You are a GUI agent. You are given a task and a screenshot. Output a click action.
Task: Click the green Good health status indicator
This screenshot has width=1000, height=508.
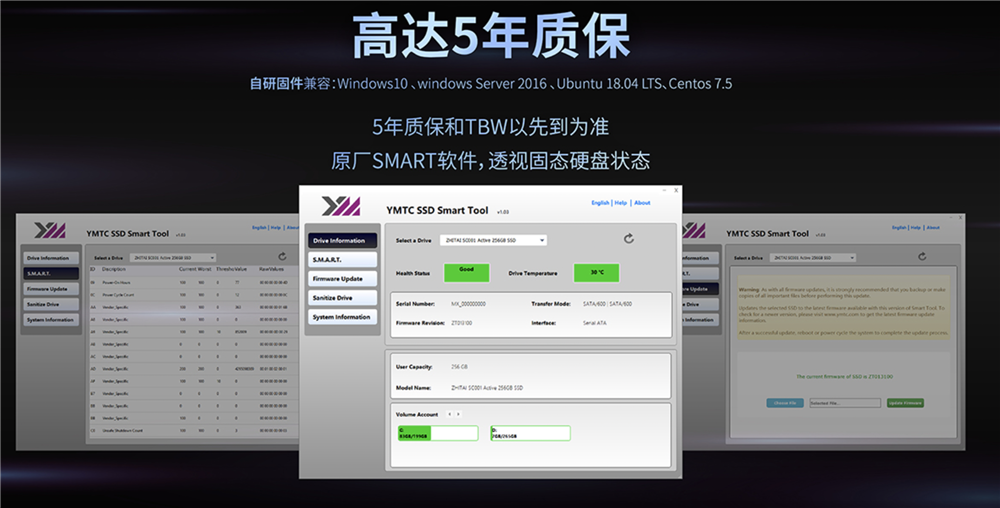point(467,273)
